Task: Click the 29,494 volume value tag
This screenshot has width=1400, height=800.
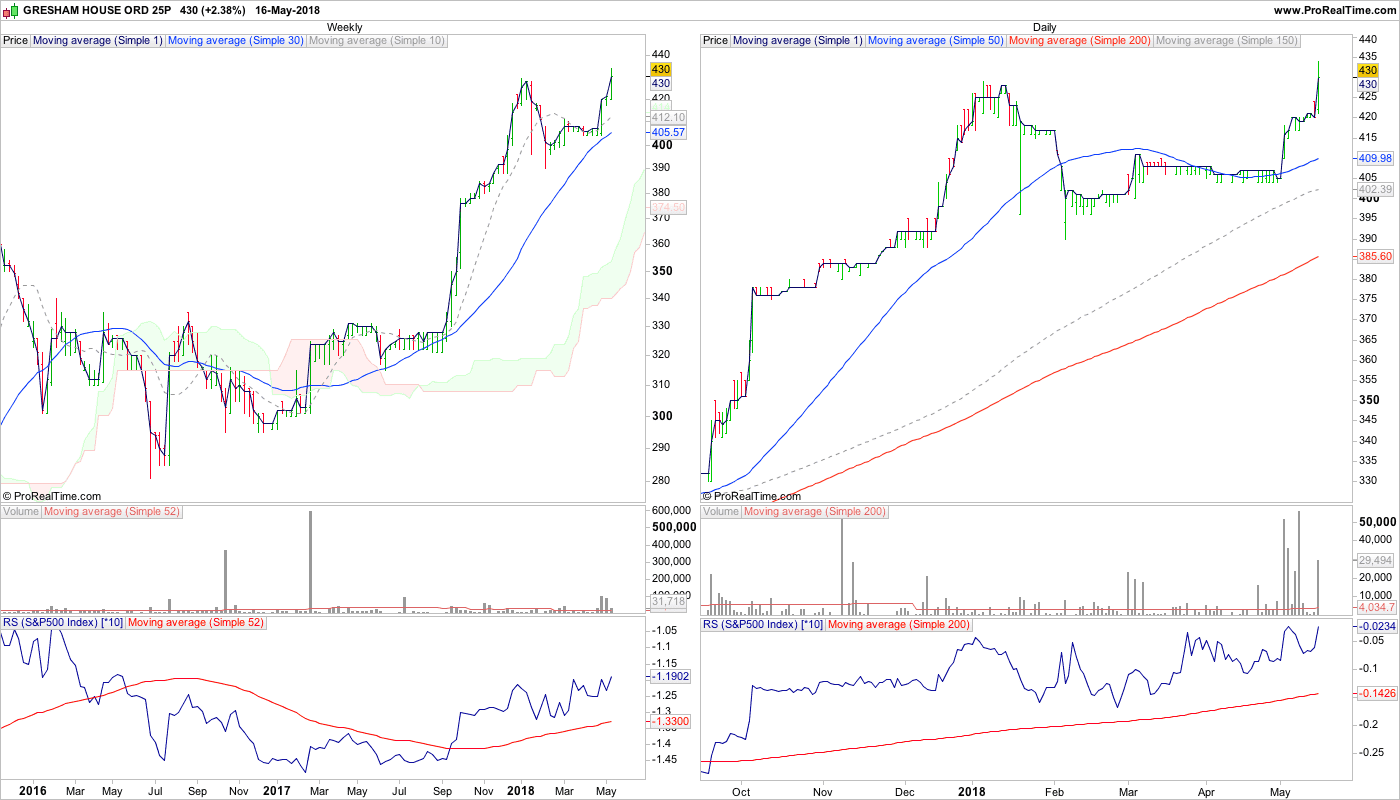Action: (1375, 562)
